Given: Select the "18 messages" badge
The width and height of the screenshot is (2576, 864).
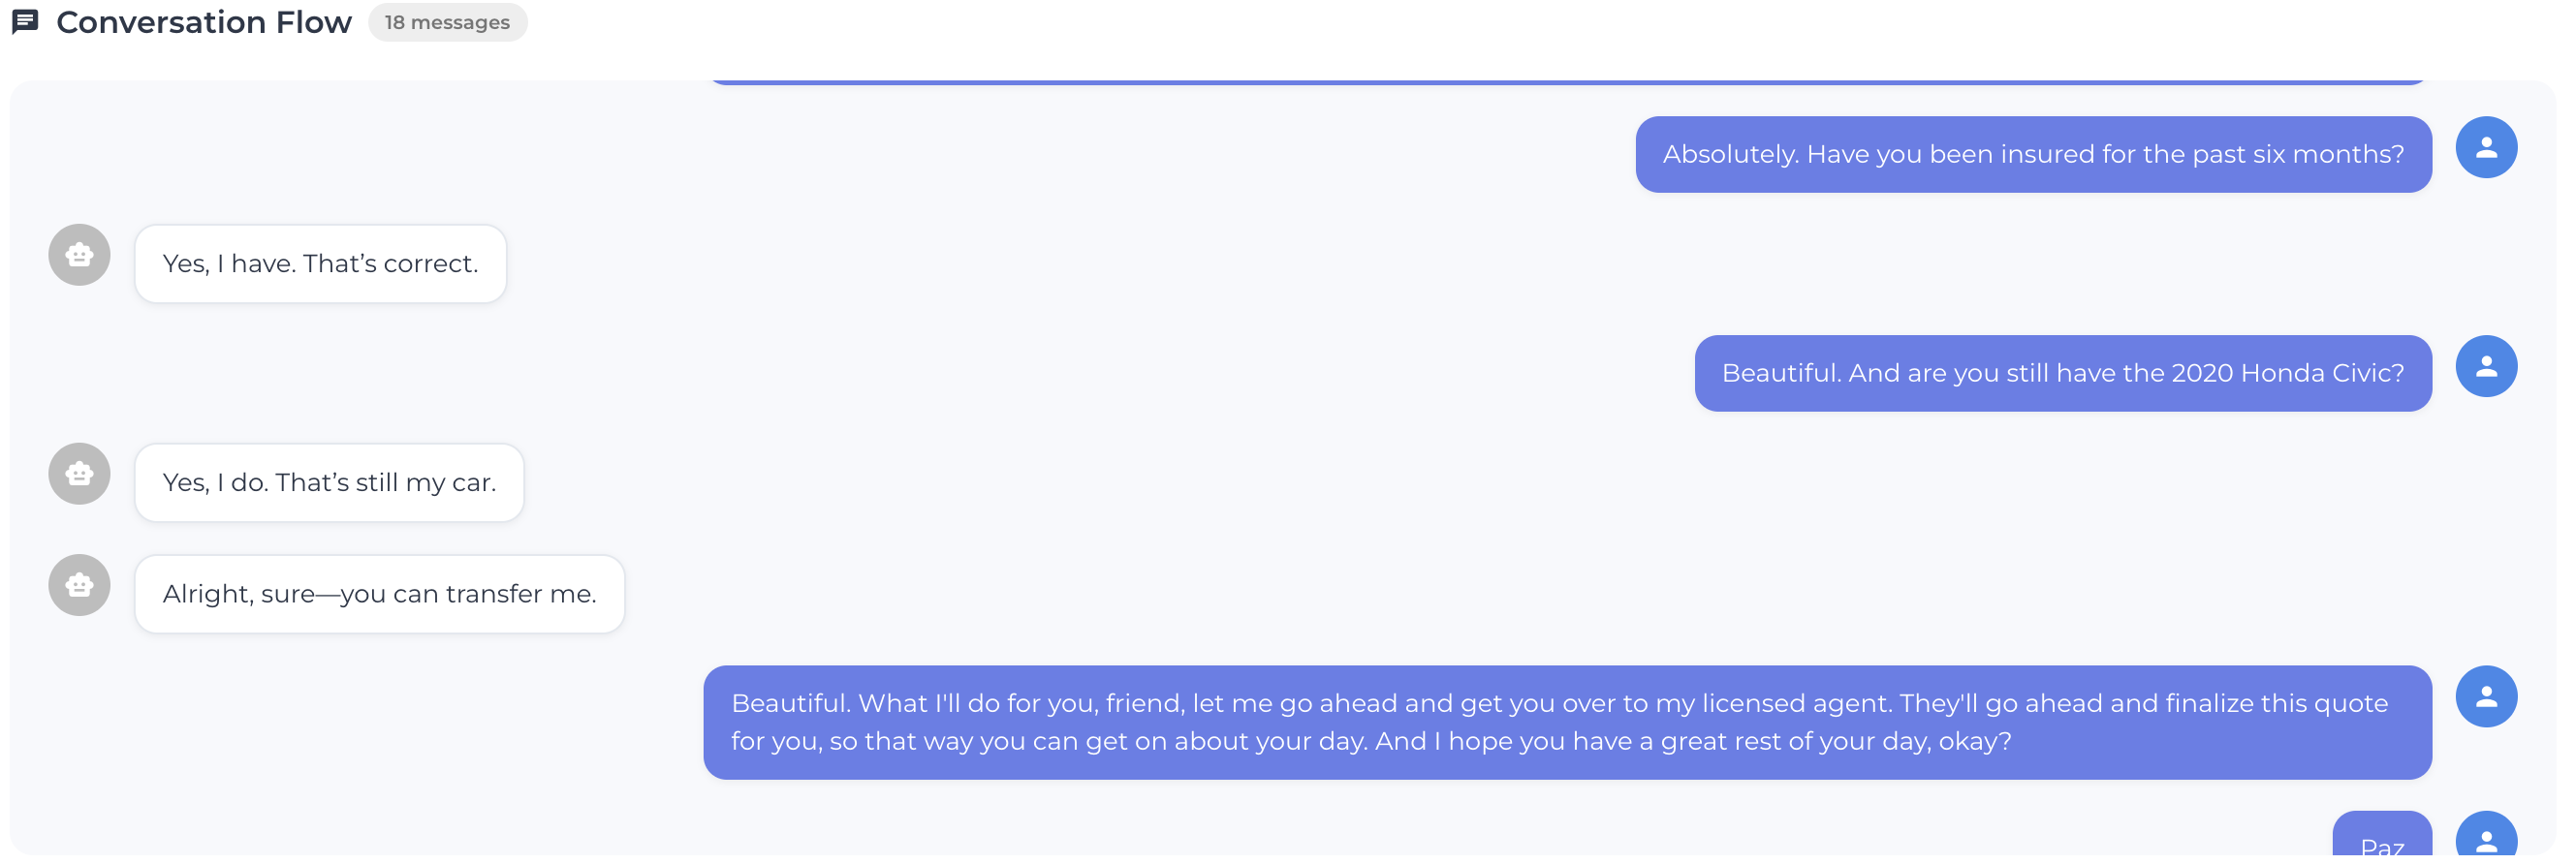Looking at the screenshot, I should [447, 21].
